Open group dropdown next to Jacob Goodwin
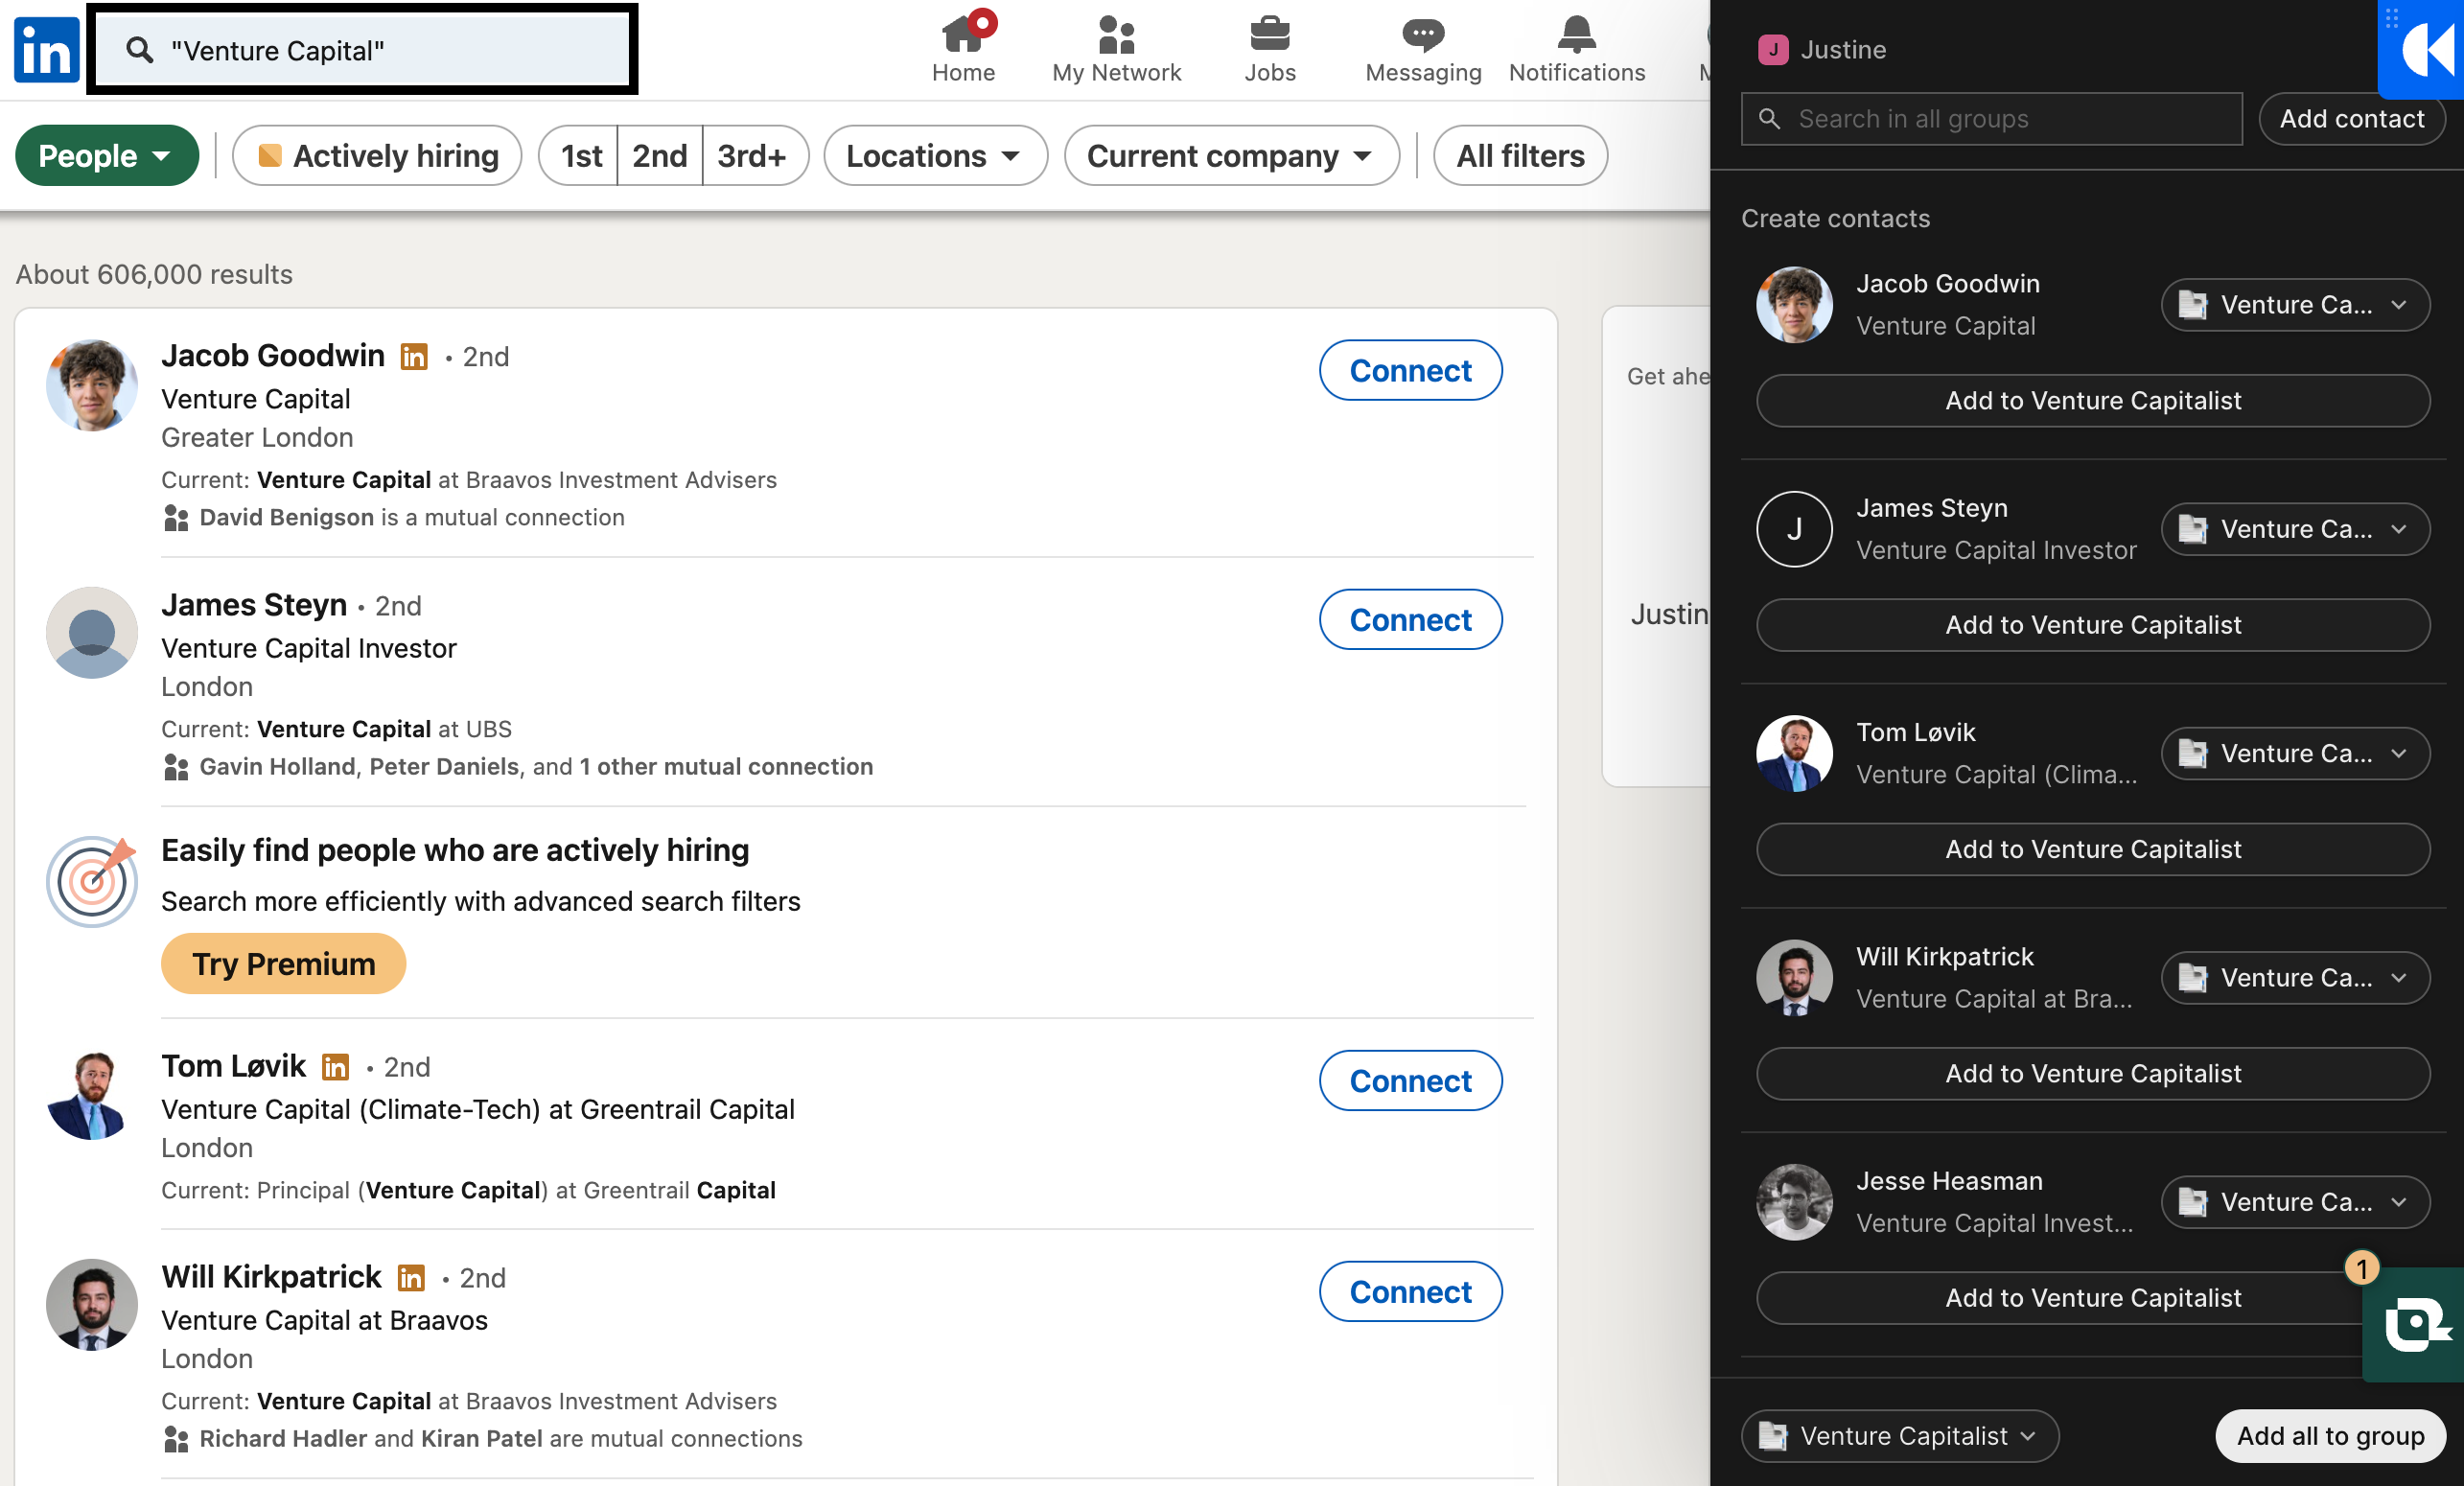Viewport: 2464px width, 1486px height. coord(2294,305)
